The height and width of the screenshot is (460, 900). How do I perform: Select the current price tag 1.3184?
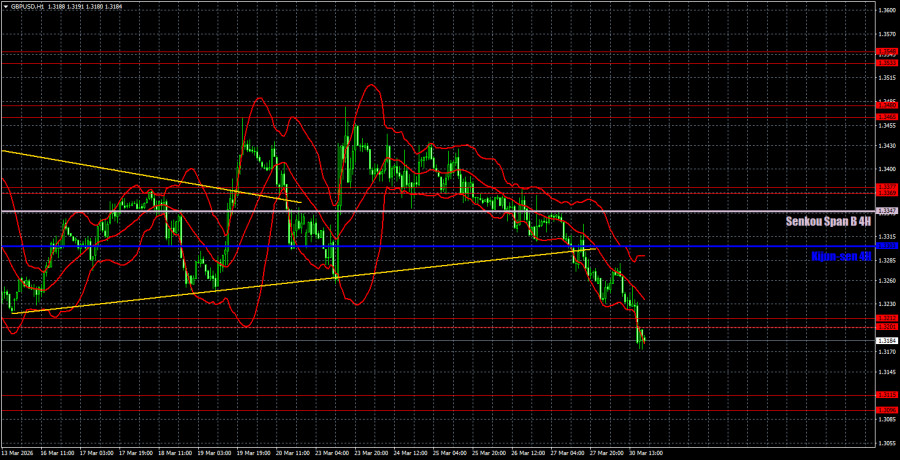tap(886, 340)
